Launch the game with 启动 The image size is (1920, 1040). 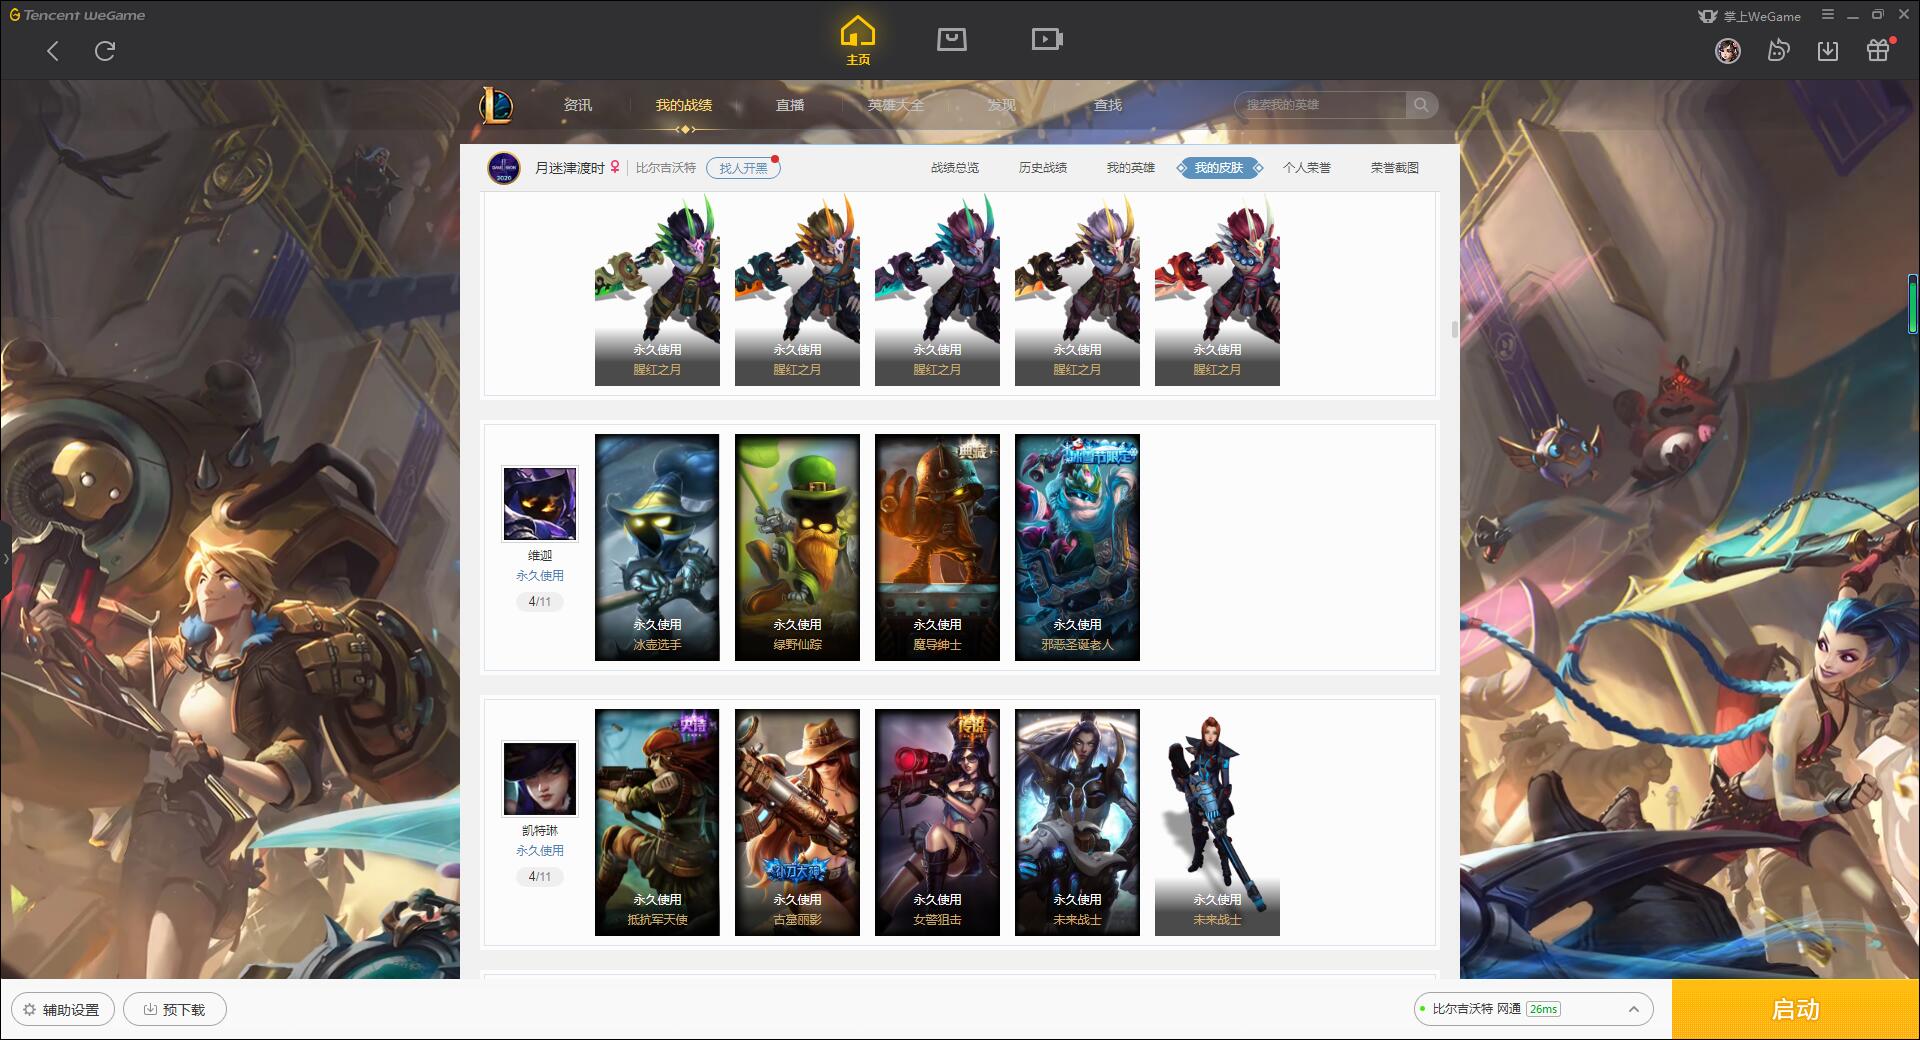pos(1796,1009)
